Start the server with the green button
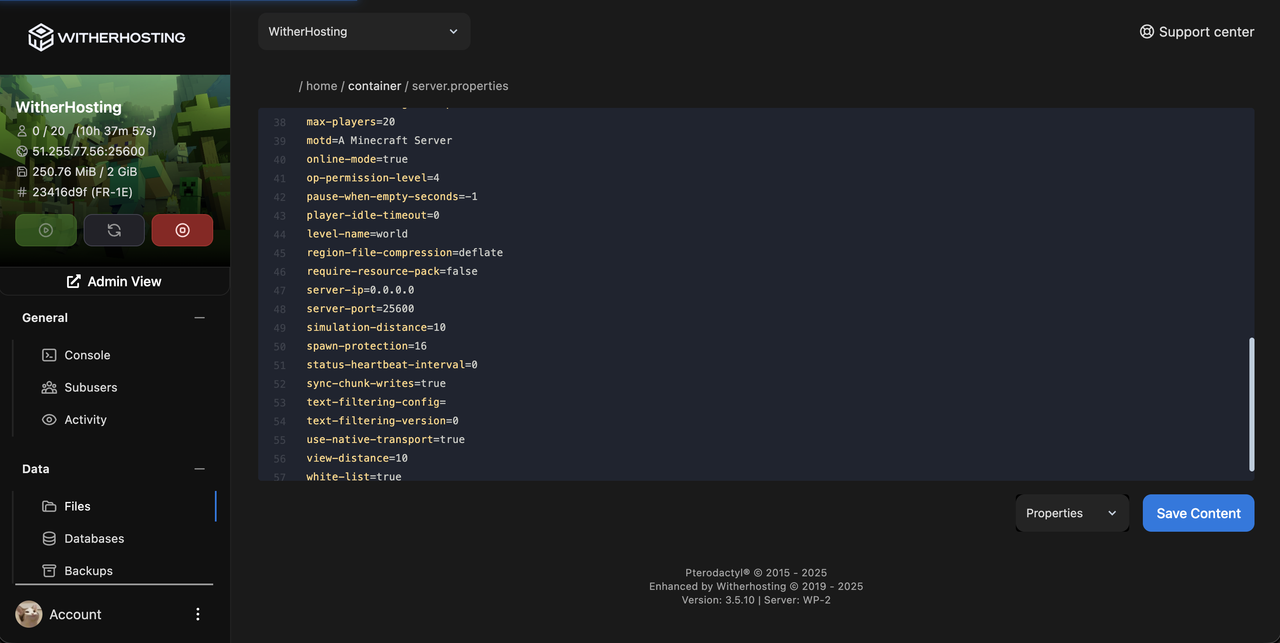Viewport: 1280px width, 643px height. click(46, 230)
